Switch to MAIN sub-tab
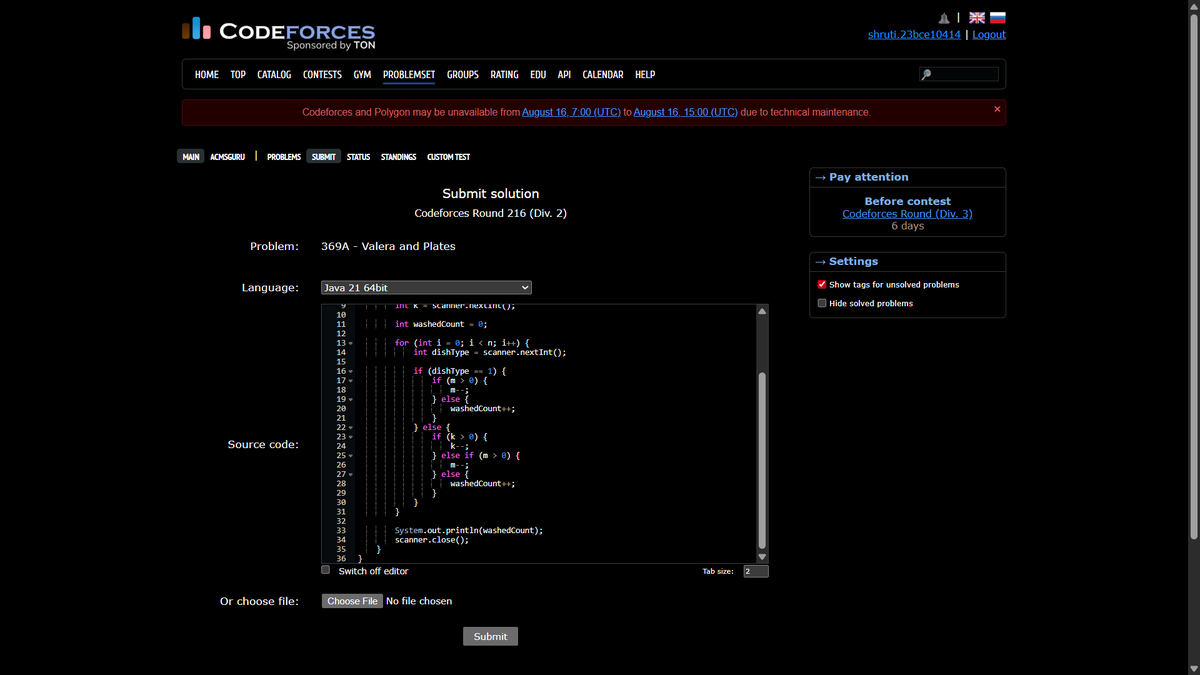Image resolution: width=1200 pixels, height=675 pixels. pos(190,157)
